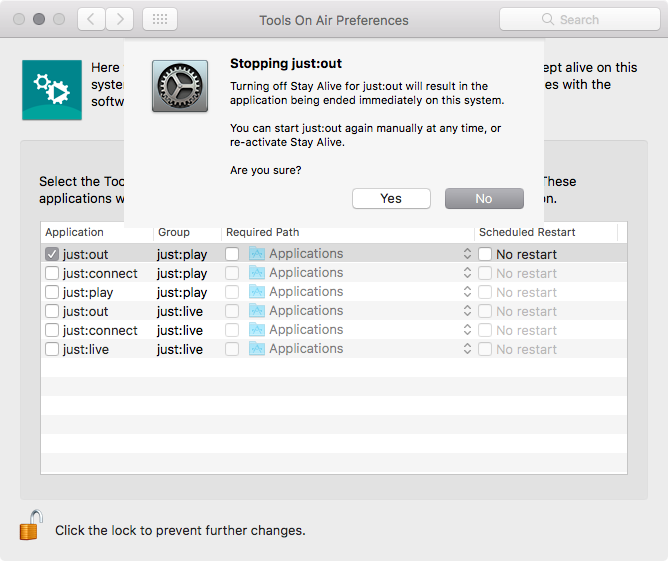Enable Stay Alive checkbox for just:play application

(52, 292)
